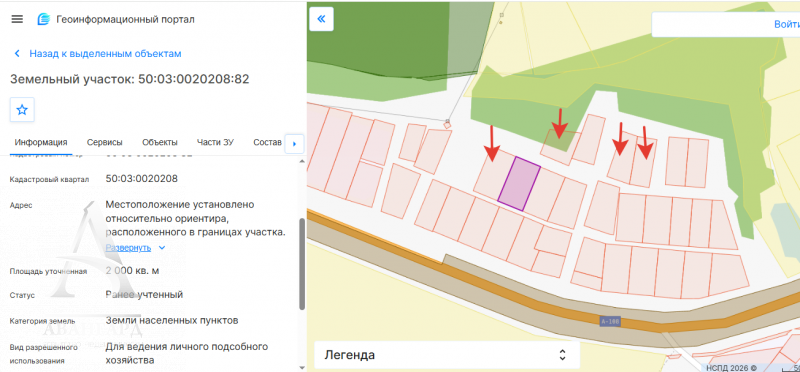Click the Кадастровый квартал label
This screenshot has width=800, height=372.
49,180
